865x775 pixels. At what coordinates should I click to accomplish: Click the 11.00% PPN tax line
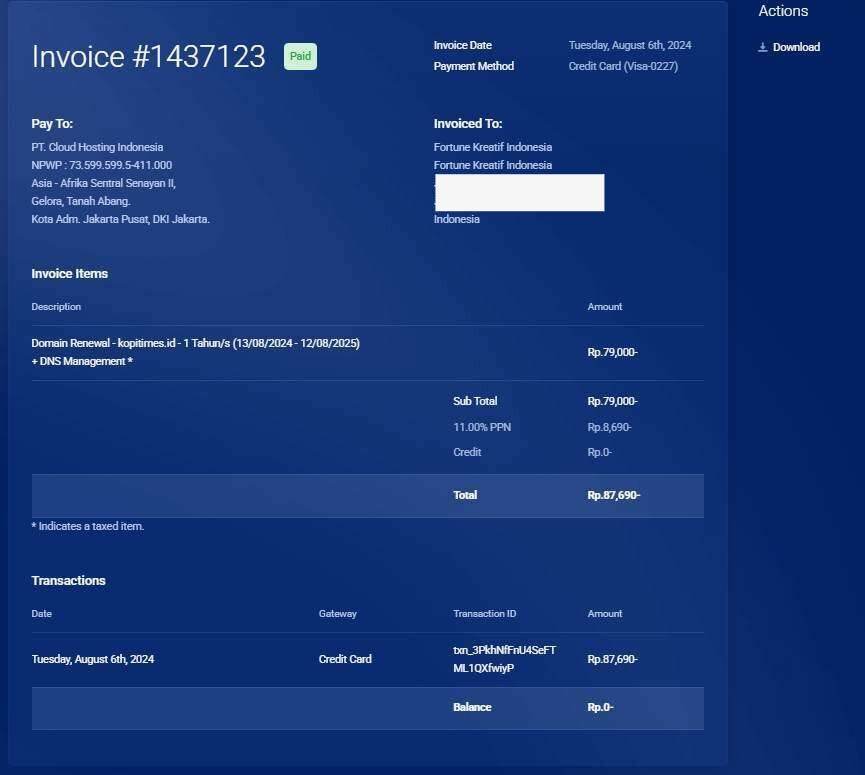coord(482,426)
